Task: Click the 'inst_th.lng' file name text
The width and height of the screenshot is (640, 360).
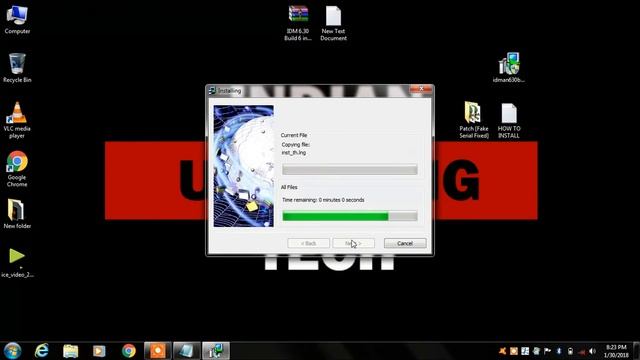Action: [x=293, y=153]
